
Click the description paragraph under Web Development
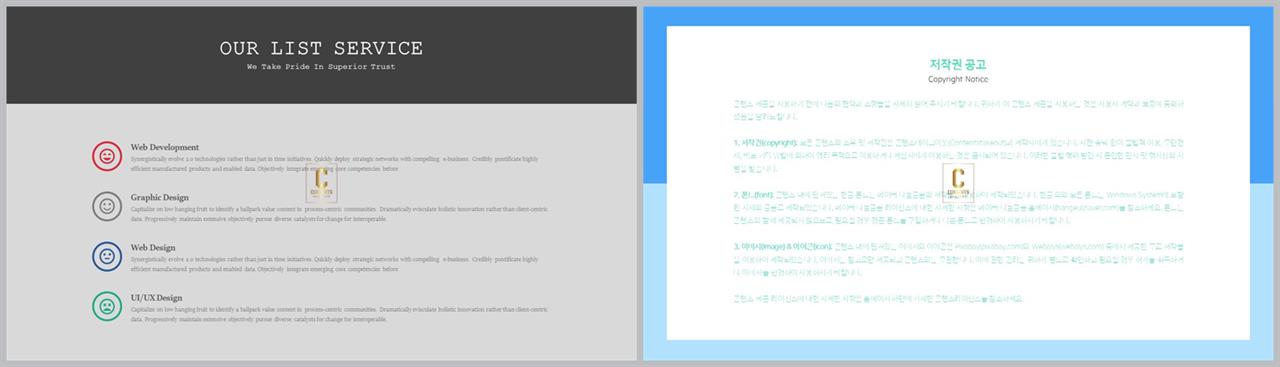(335, 164)
